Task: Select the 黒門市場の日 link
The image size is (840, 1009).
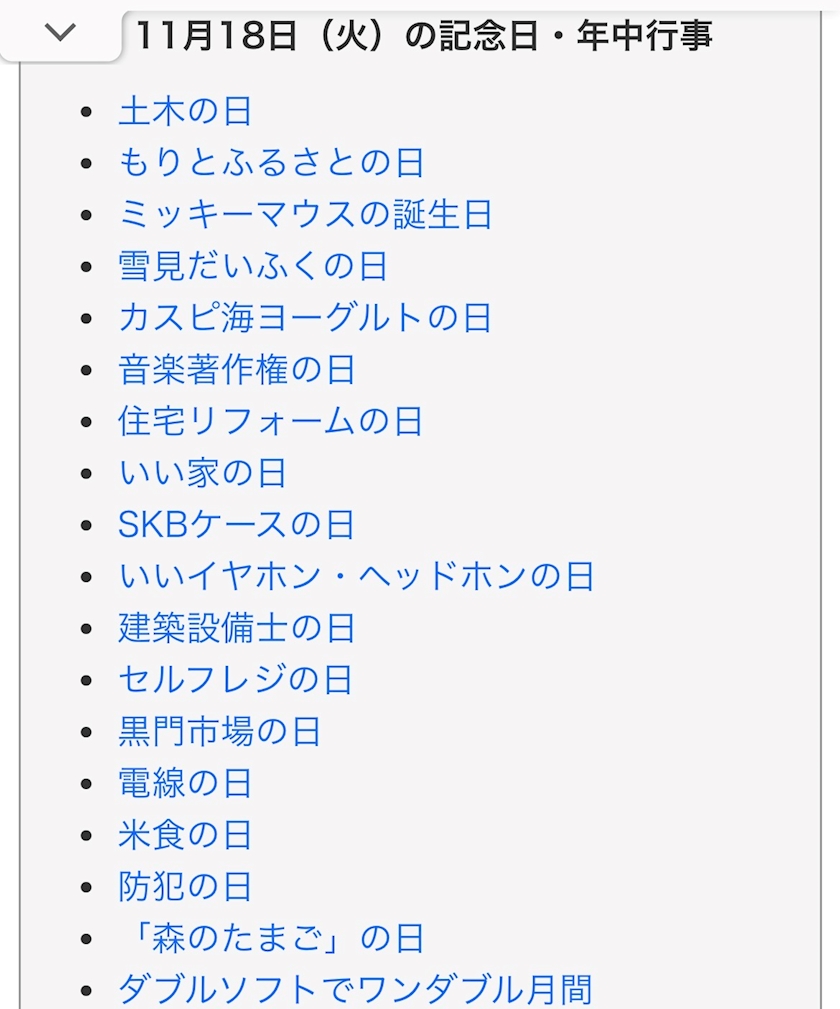Action: [220, 732]
